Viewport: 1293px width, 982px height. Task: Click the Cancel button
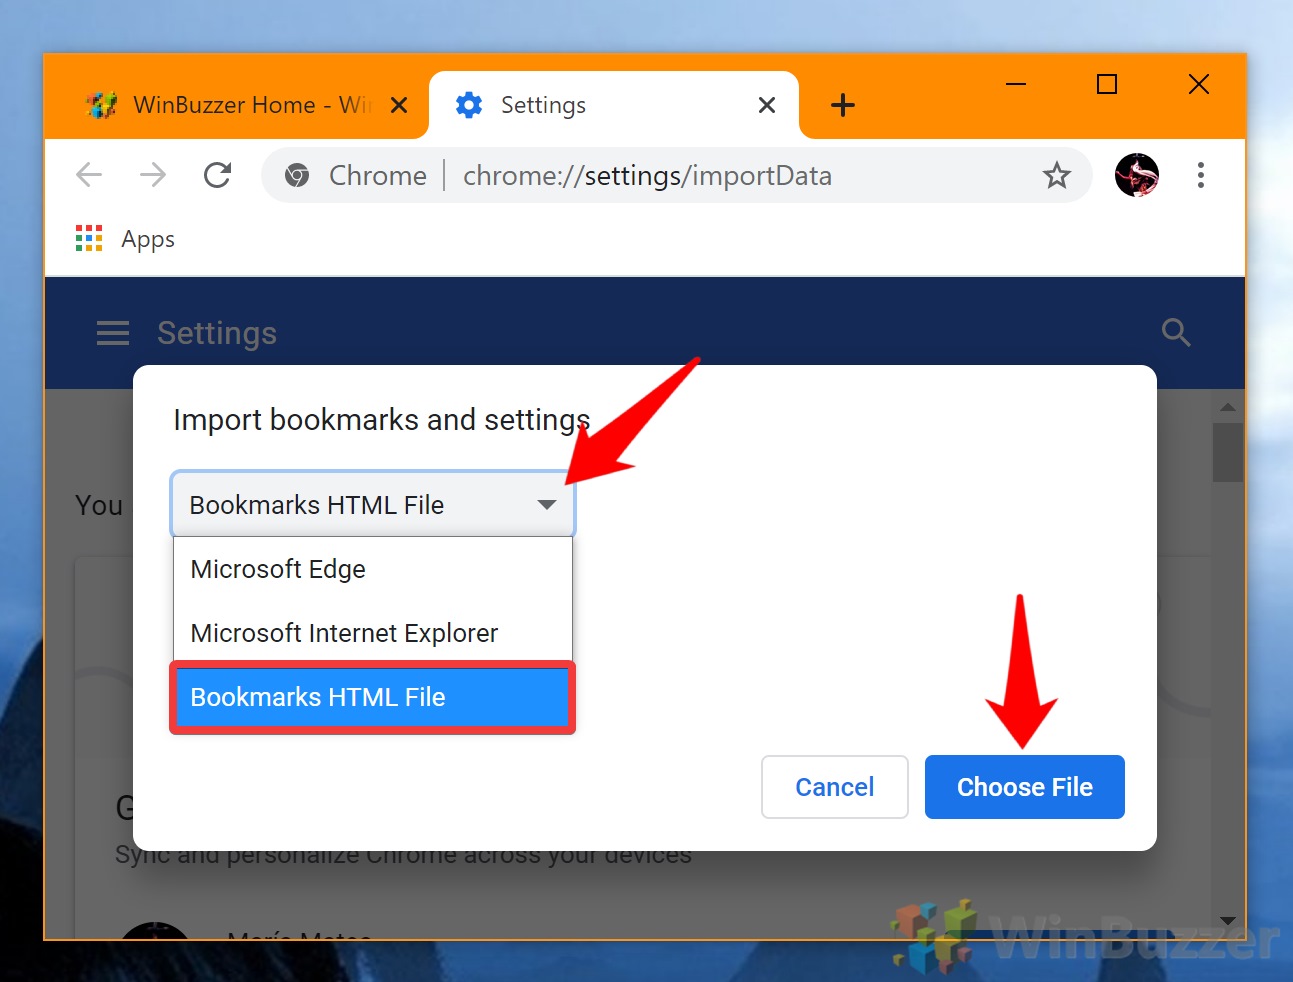835,787
